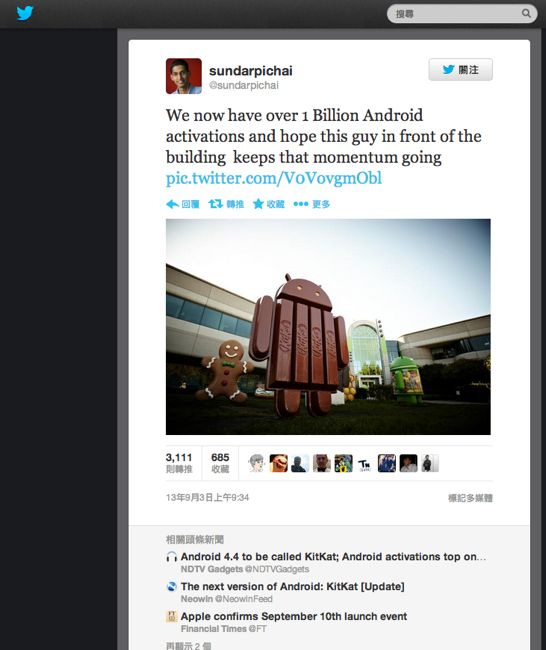Open NDTV Gadgets Android 4.4 KitKat headline
The height and width of the screenshot is (650, 546).
coord(333,557)
